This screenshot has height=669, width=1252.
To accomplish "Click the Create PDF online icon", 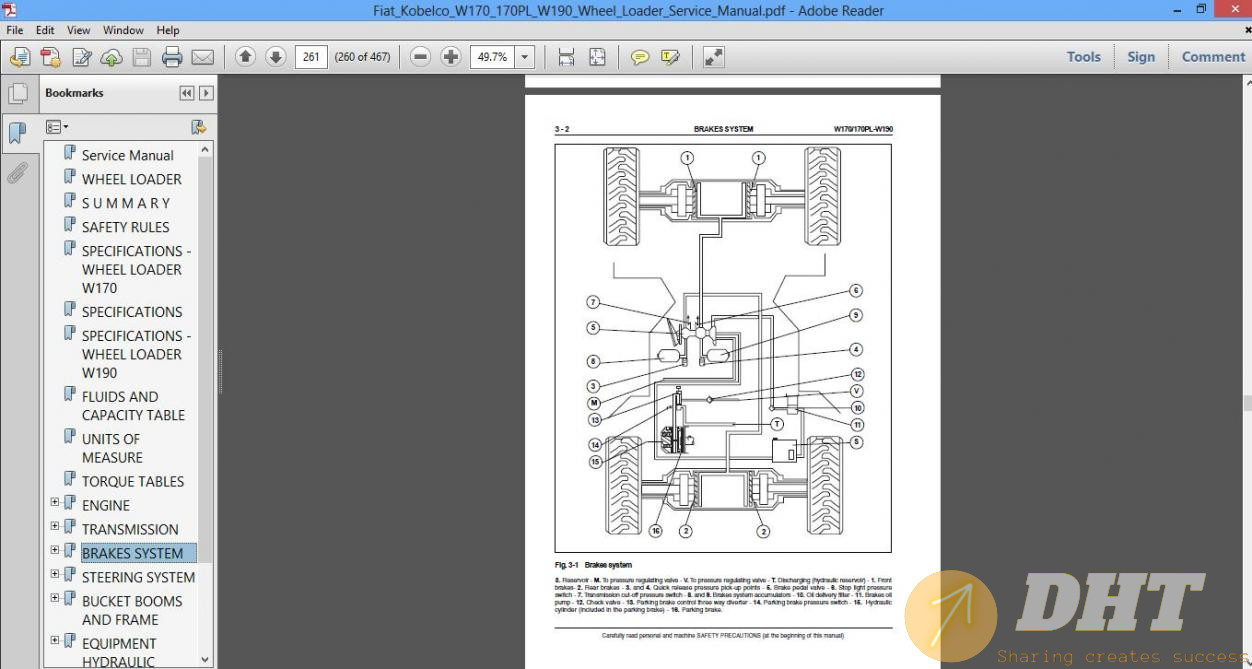I will click(x=51, y=57).
